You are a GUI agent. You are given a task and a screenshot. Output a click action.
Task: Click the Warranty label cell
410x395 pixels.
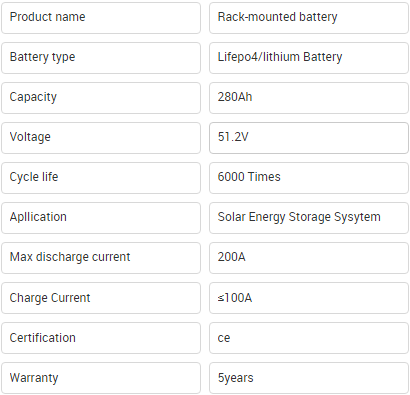(101, 378)
